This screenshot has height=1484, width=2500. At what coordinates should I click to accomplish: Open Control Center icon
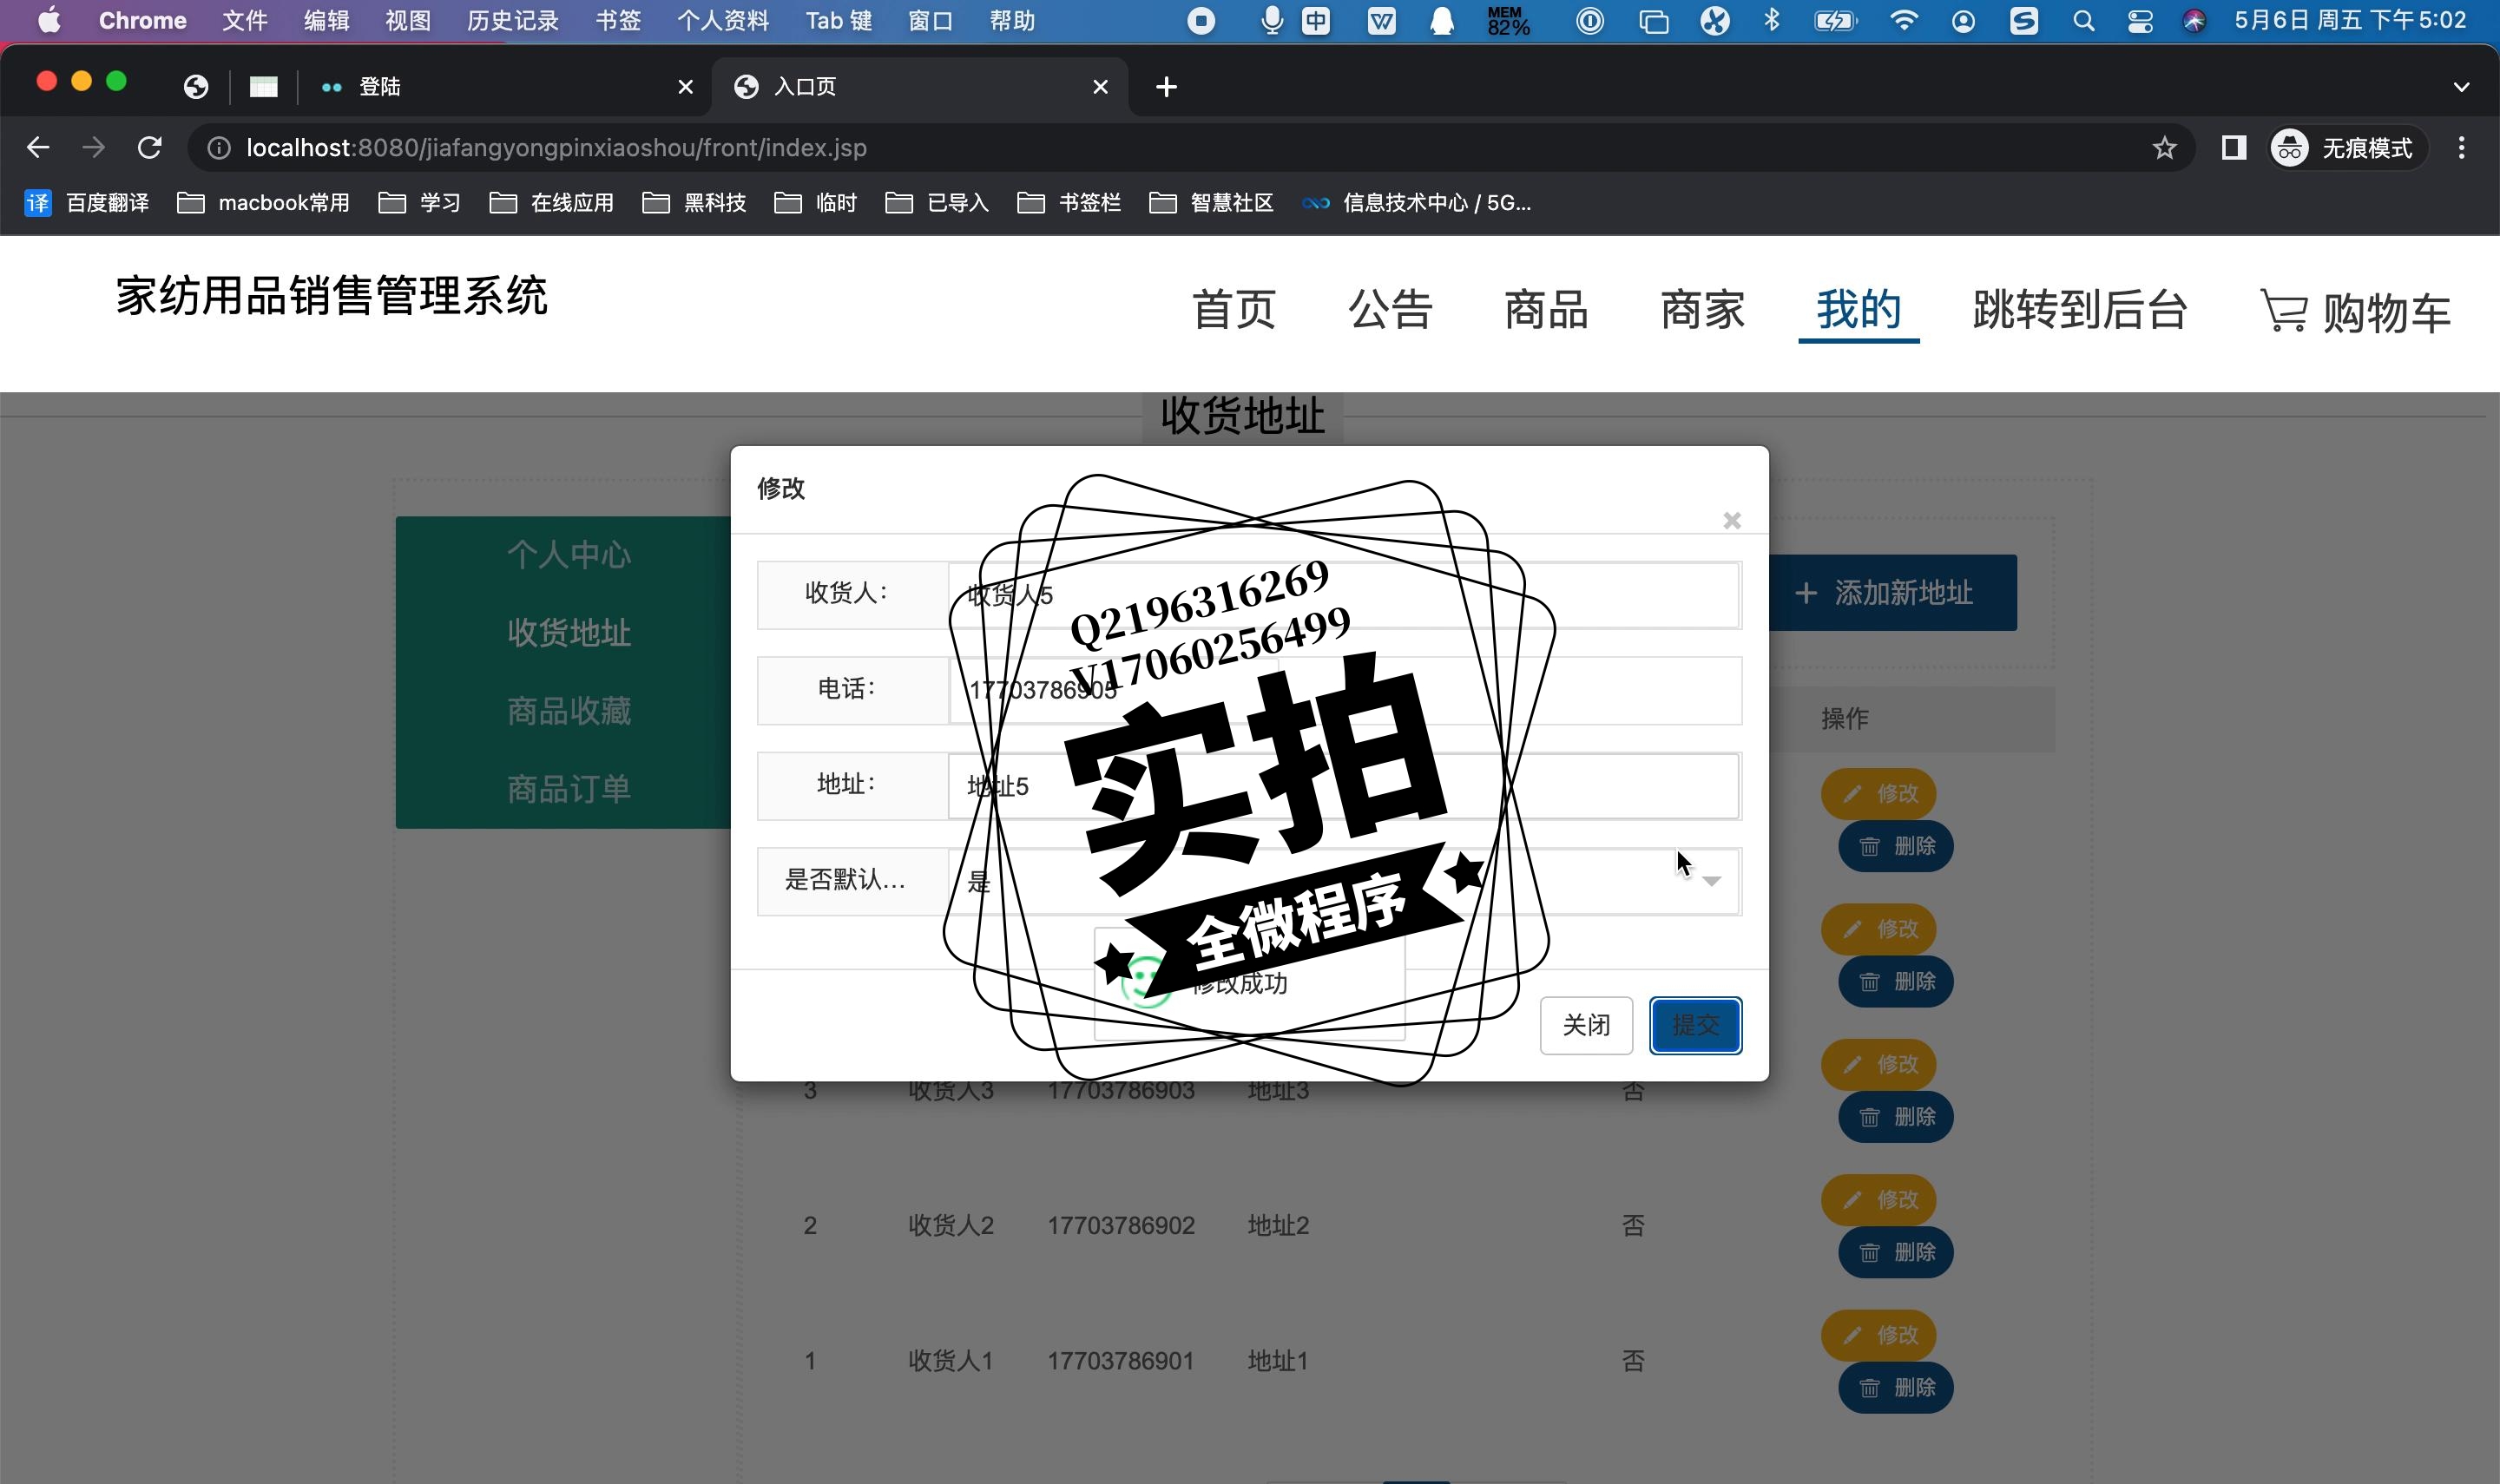click(x=2140, y=20)
